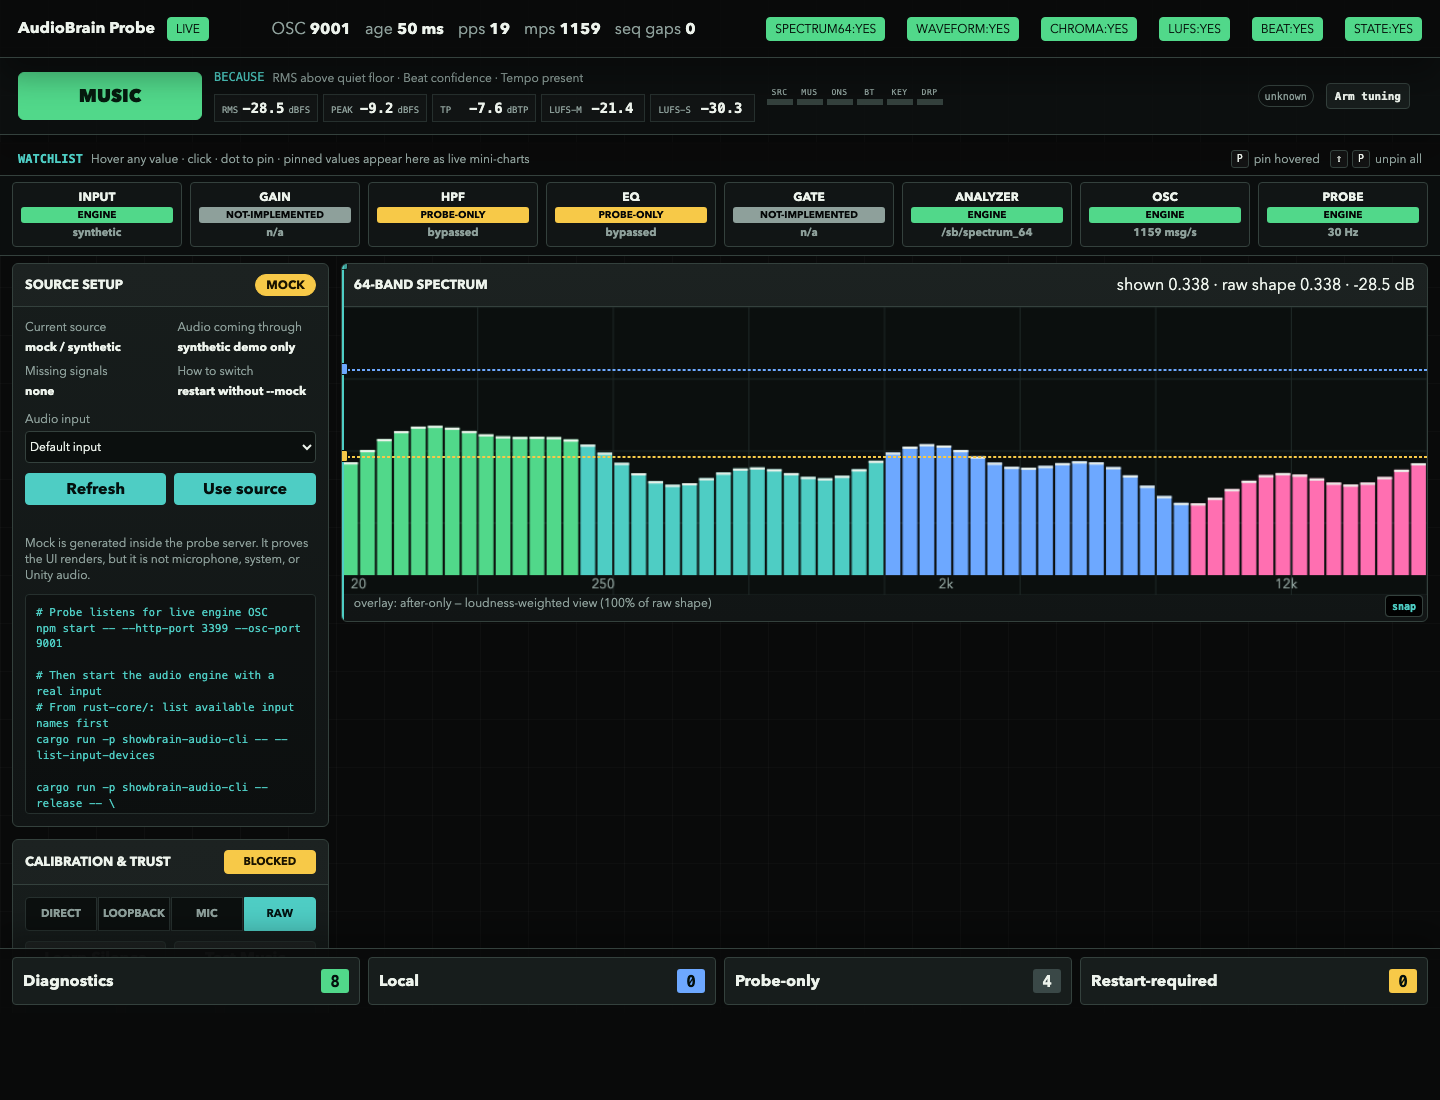Click the seq gaps 0 readout
1440x1100 pixels.
click(655, 29)
